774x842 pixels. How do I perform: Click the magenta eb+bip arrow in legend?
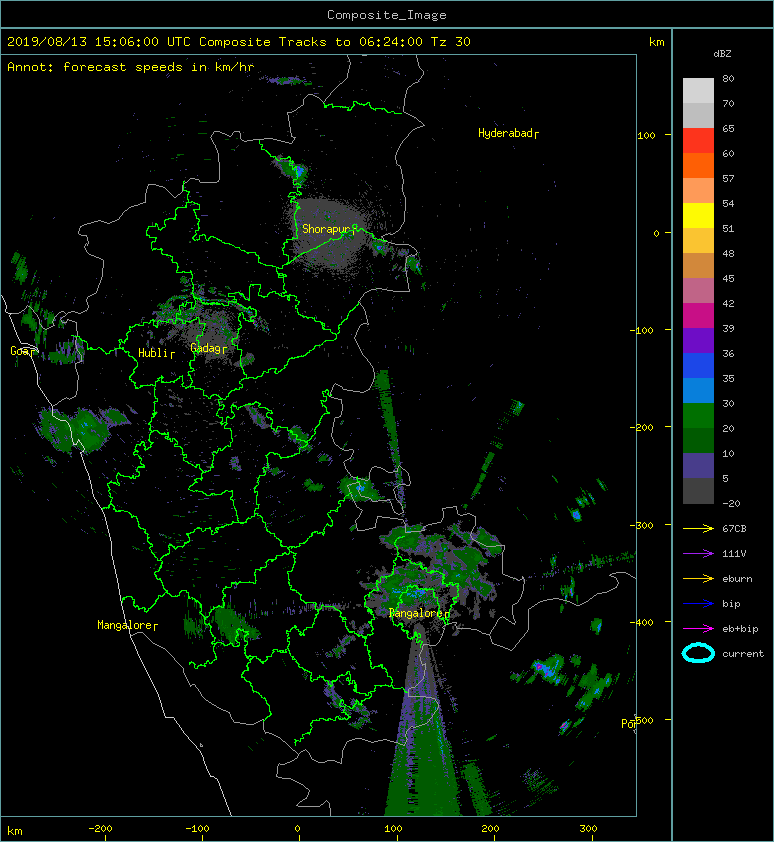click(x=698, y=628)
